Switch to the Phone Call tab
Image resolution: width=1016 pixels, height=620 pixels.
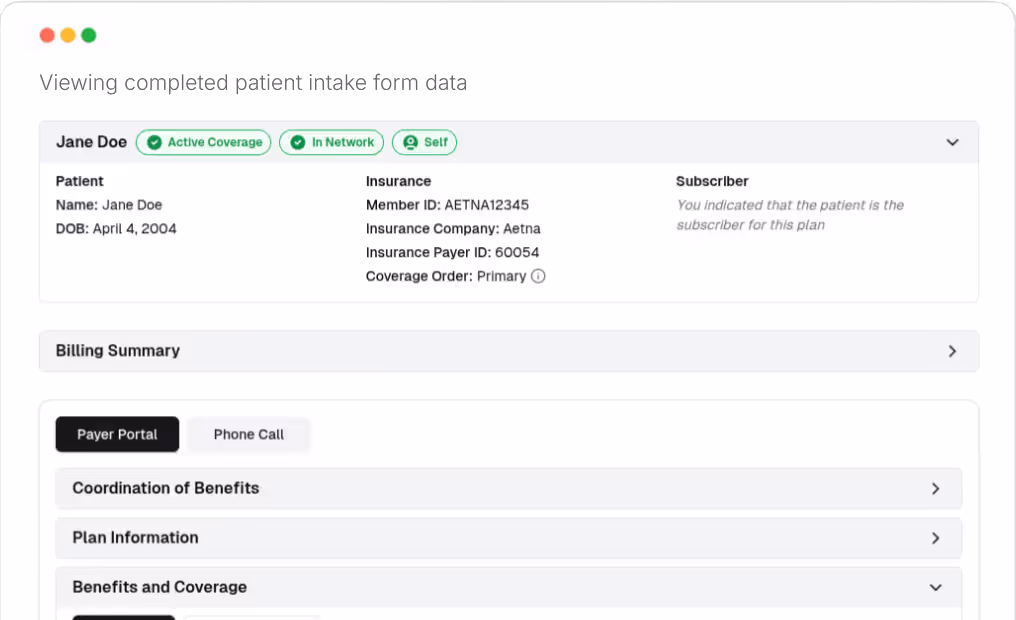(x=248, y=434)
